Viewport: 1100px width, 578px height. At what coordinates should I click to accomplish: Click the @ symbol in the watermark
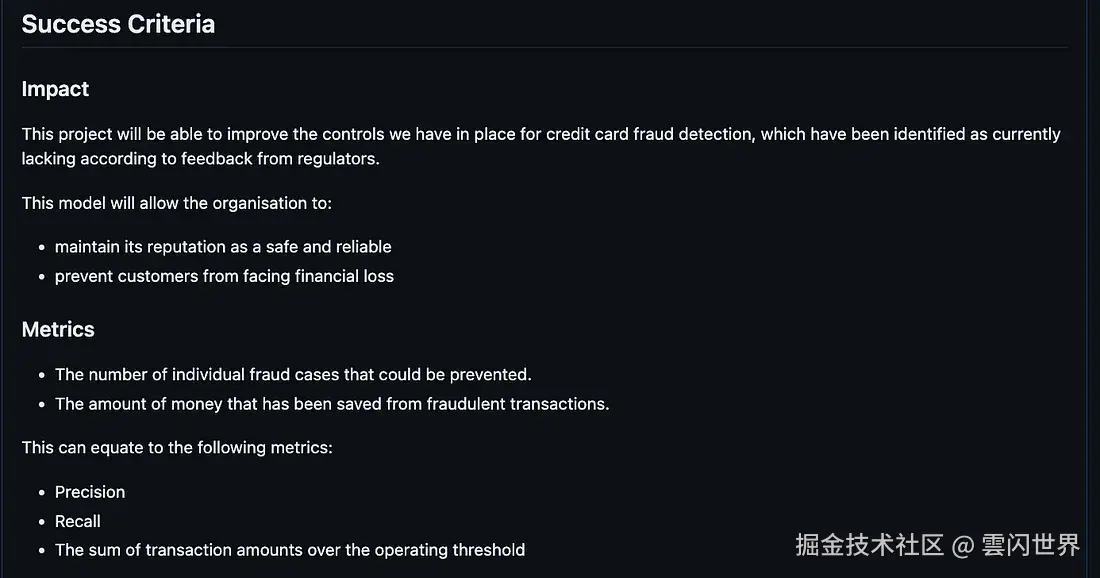click(962, 546)
